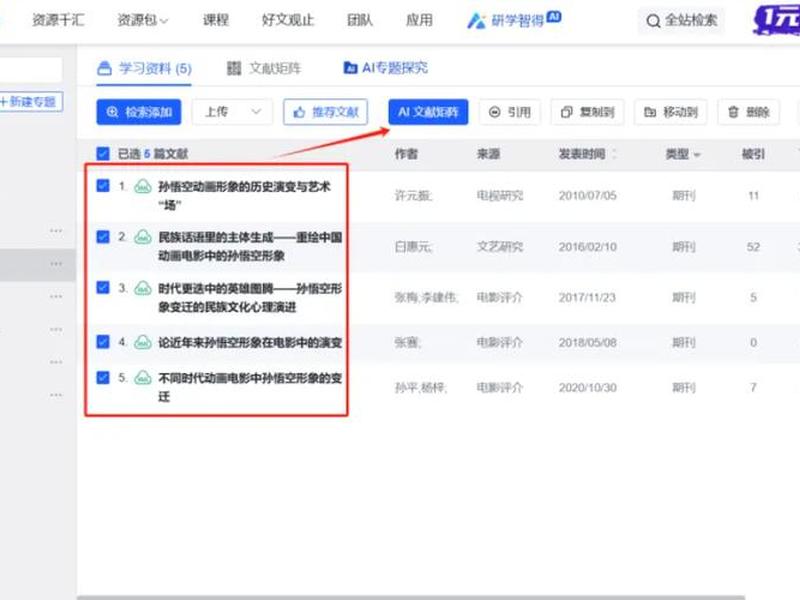Click the cloud icon beside article 2
The image size is (800, 600).
(x=142, y=237)
